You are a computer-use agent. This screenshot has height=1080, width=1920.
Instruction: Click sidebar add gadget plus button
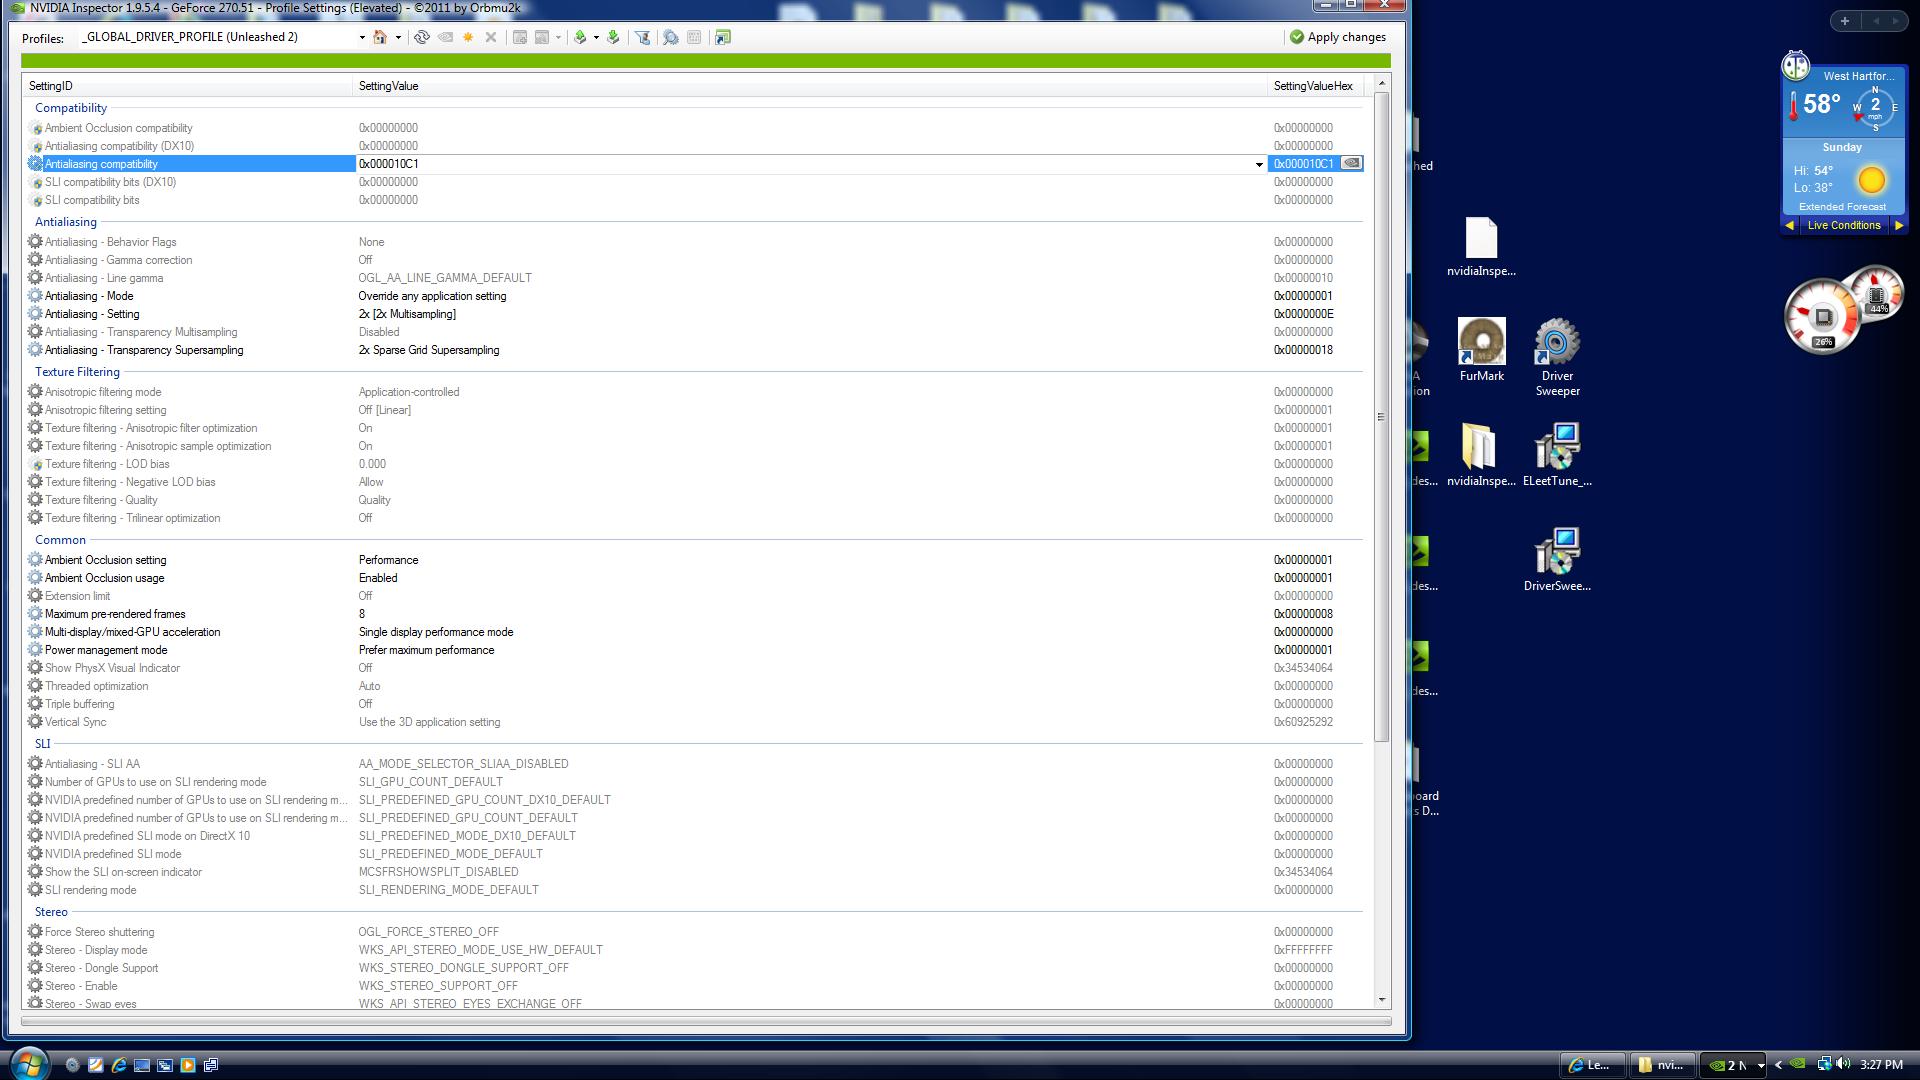(x=1844, y=21)
